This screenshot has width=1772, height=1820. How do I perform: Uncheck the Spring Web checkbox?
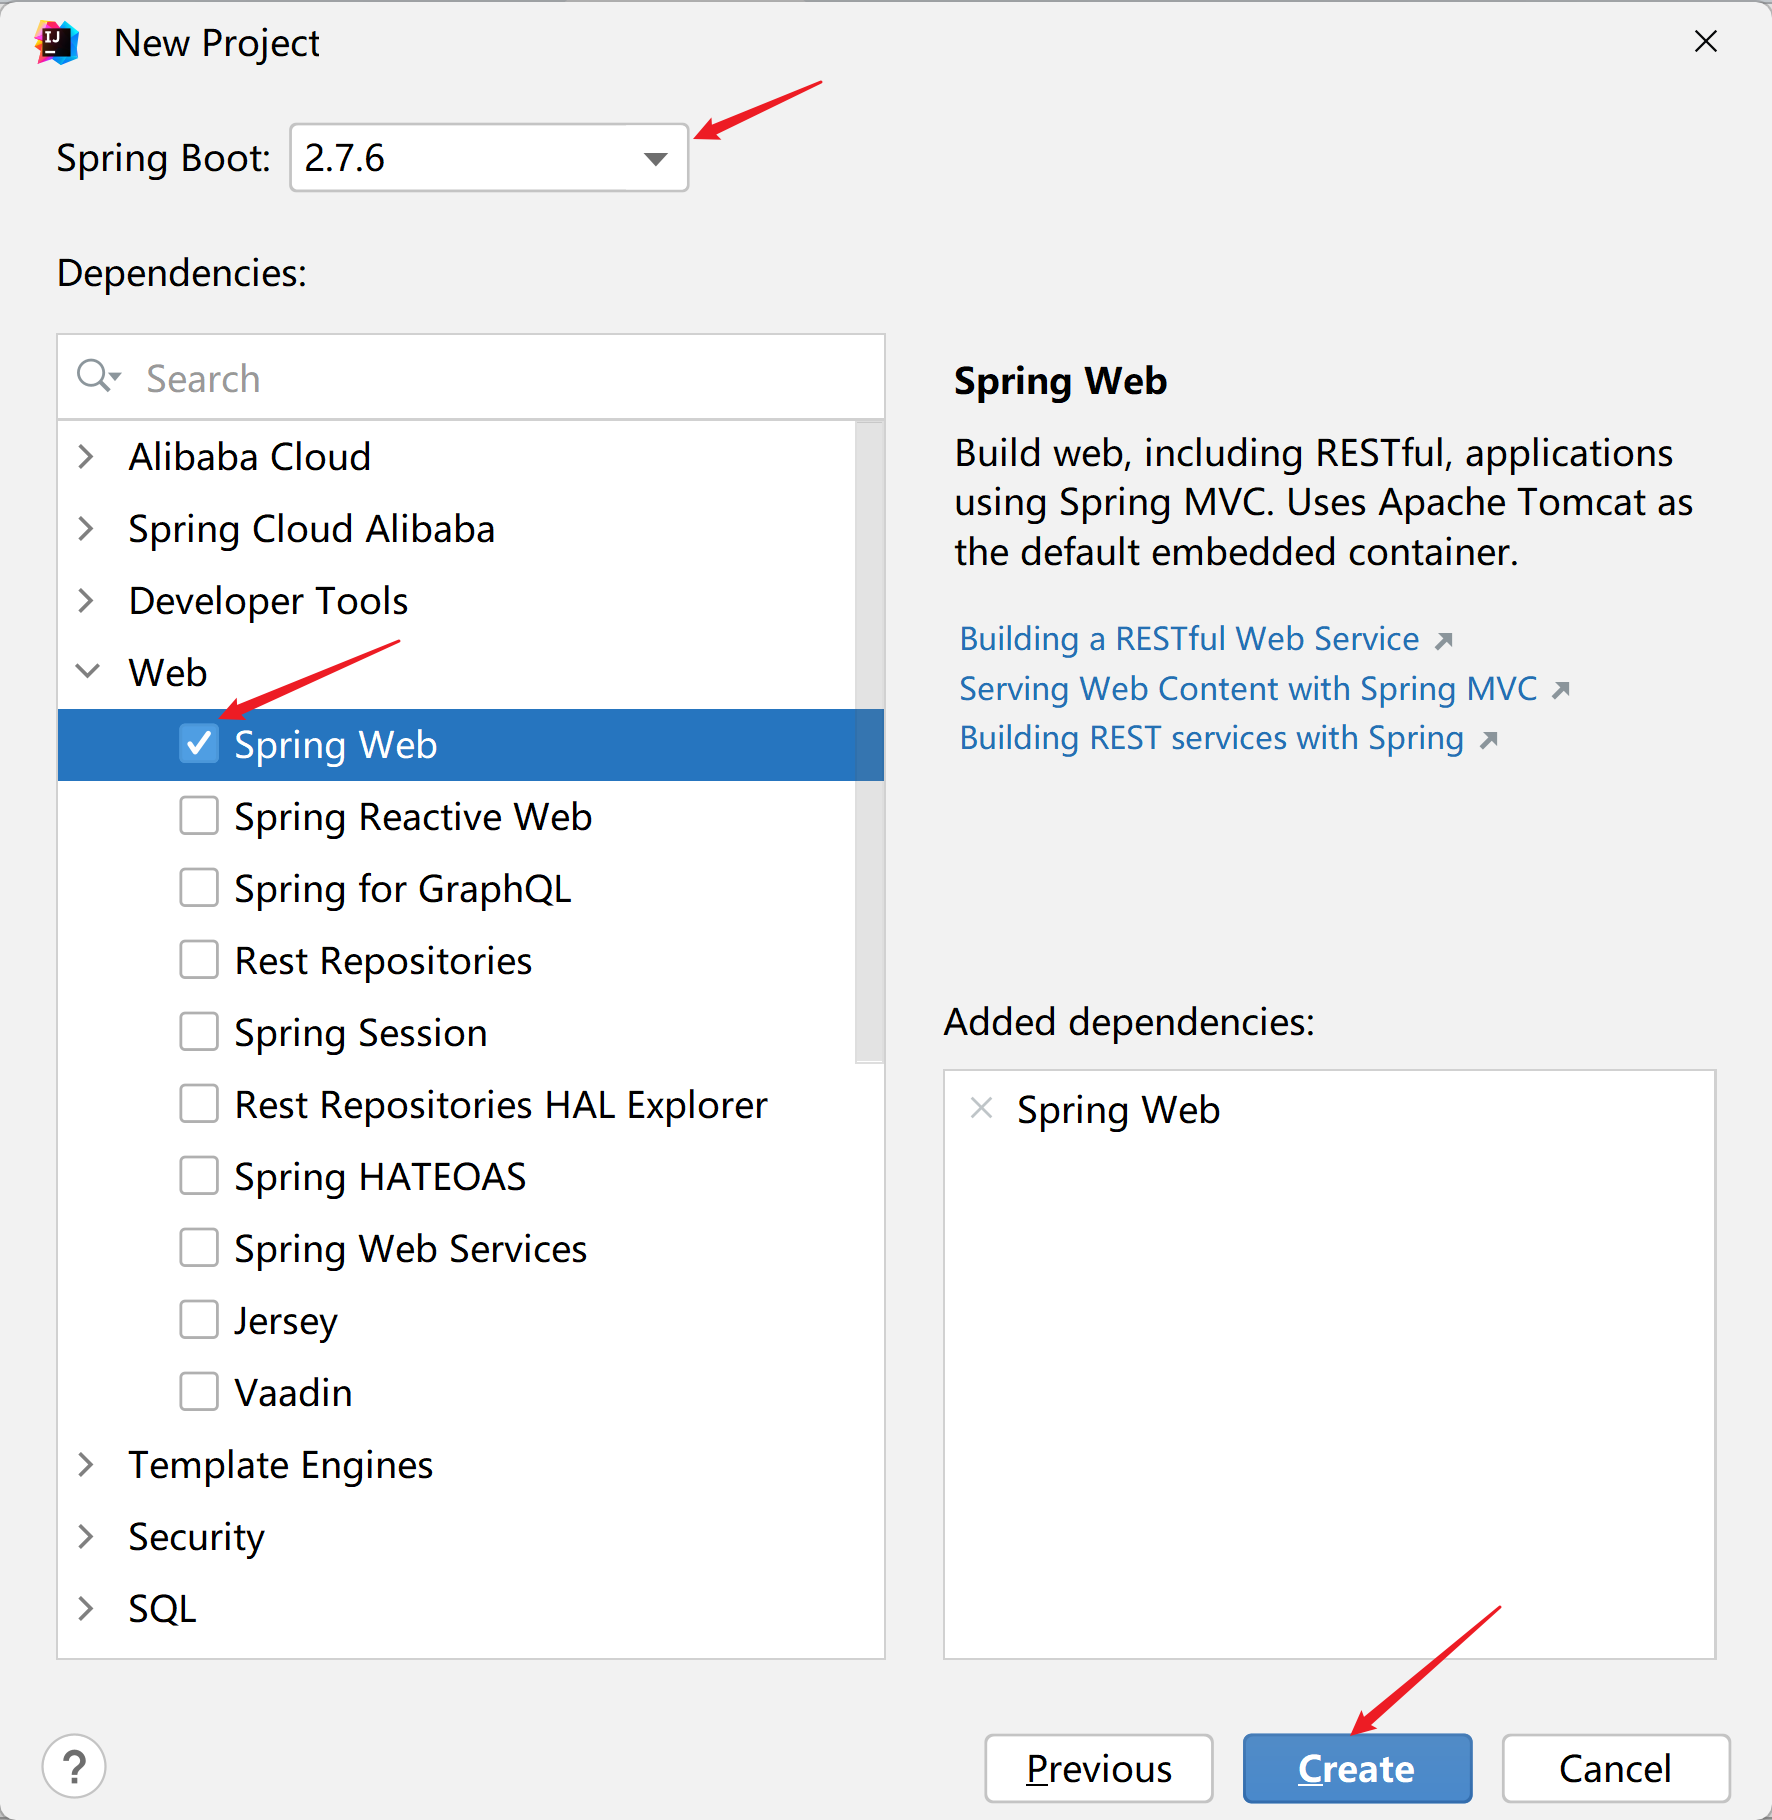(199, 743)
